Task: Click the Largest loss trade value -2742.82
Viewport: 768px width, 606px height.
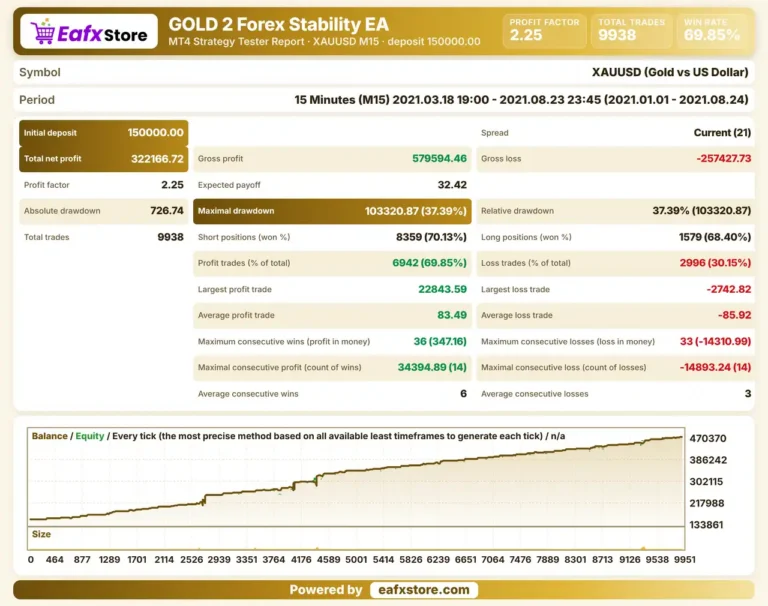Action: pyautogui.click(x=728, y=290)
